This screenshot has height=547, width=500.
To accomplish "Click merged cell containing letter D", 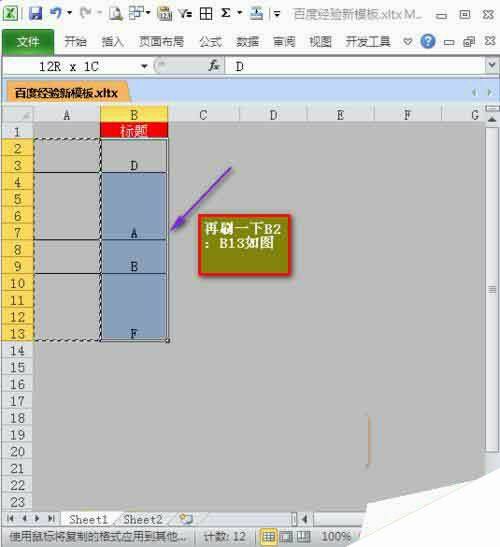I will pos(134,156).
